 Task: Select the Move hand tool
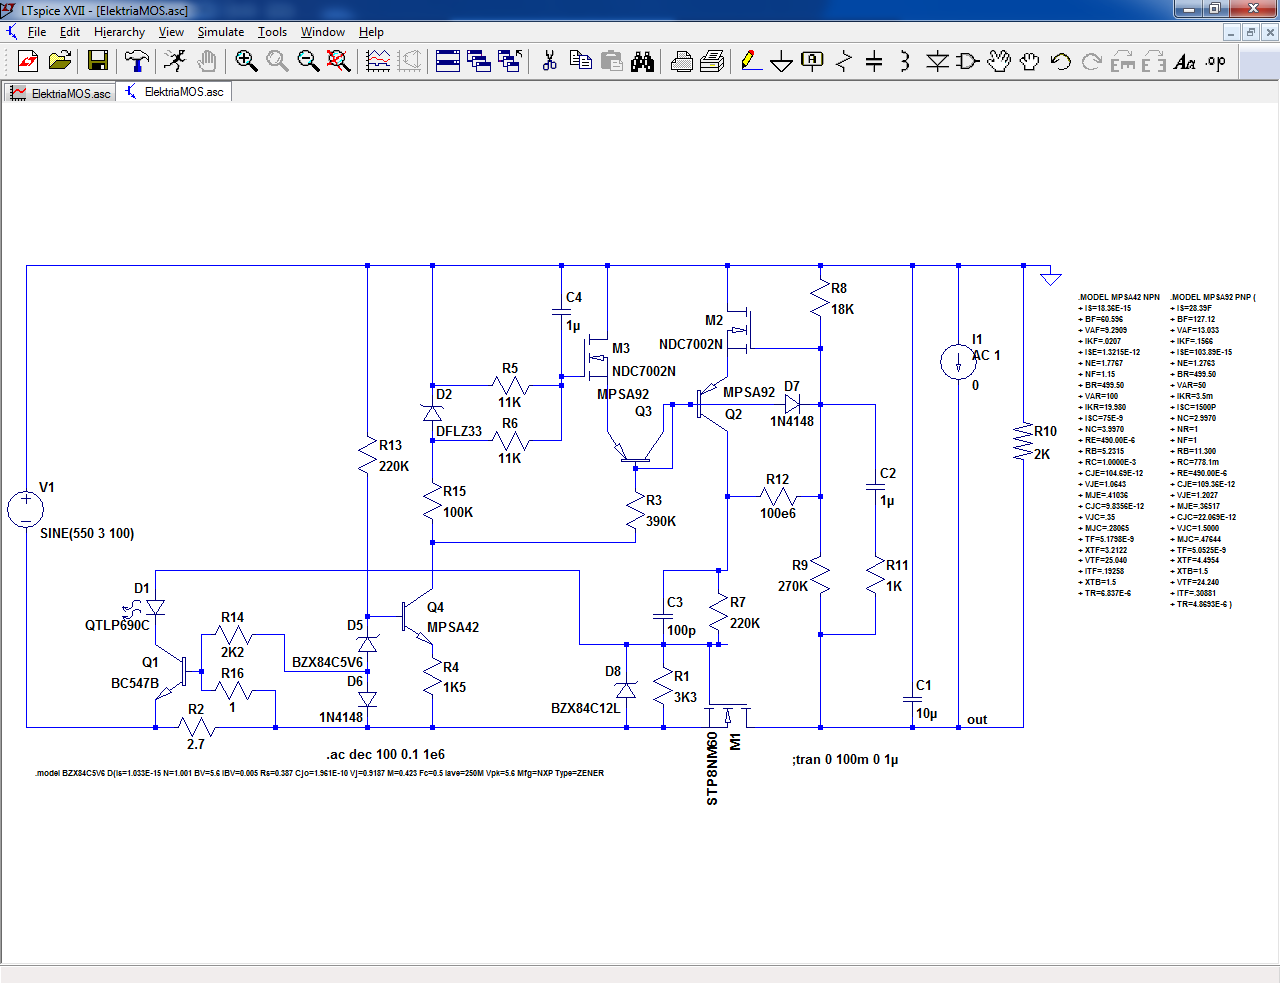click(x=999, y=61)
